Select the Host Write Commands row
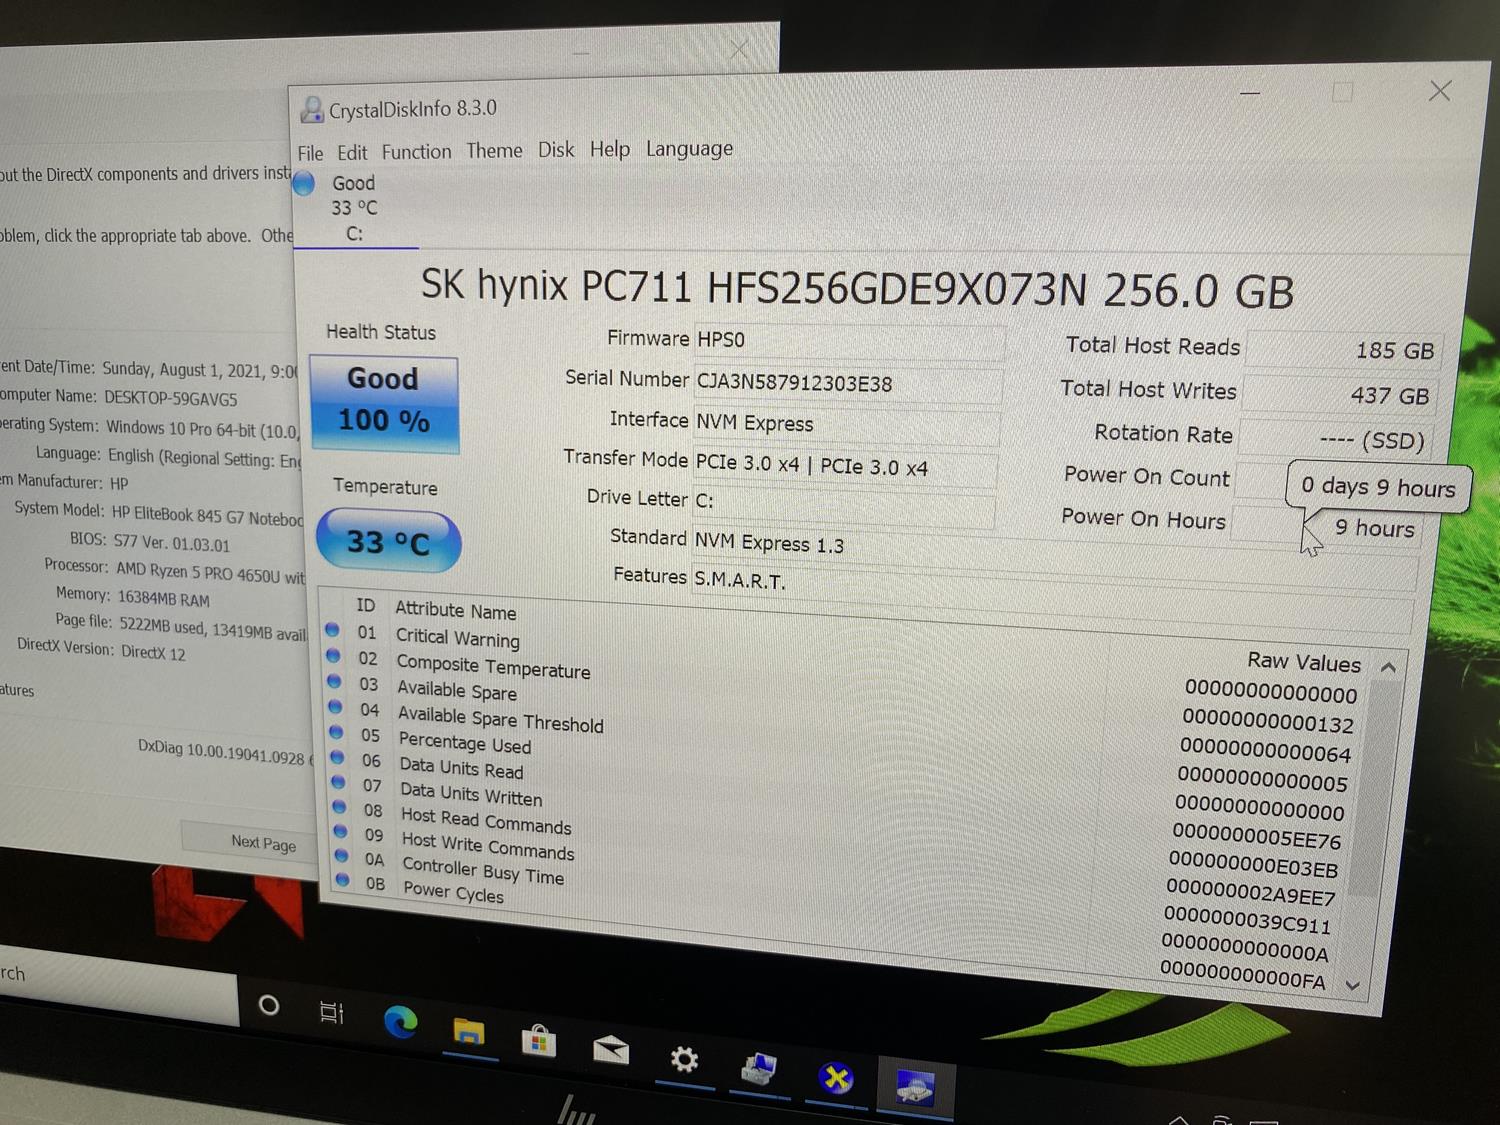This screenshot has width=1500, height=1125. coord(842,880)
